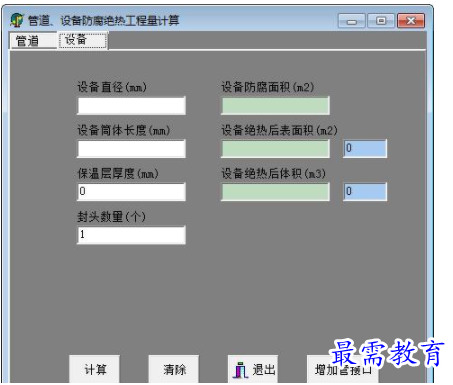Click the 设备筒体长度(mm) label
Image resolution: width=453 pixels, height=385 pixels.
(x=124, y=130)
